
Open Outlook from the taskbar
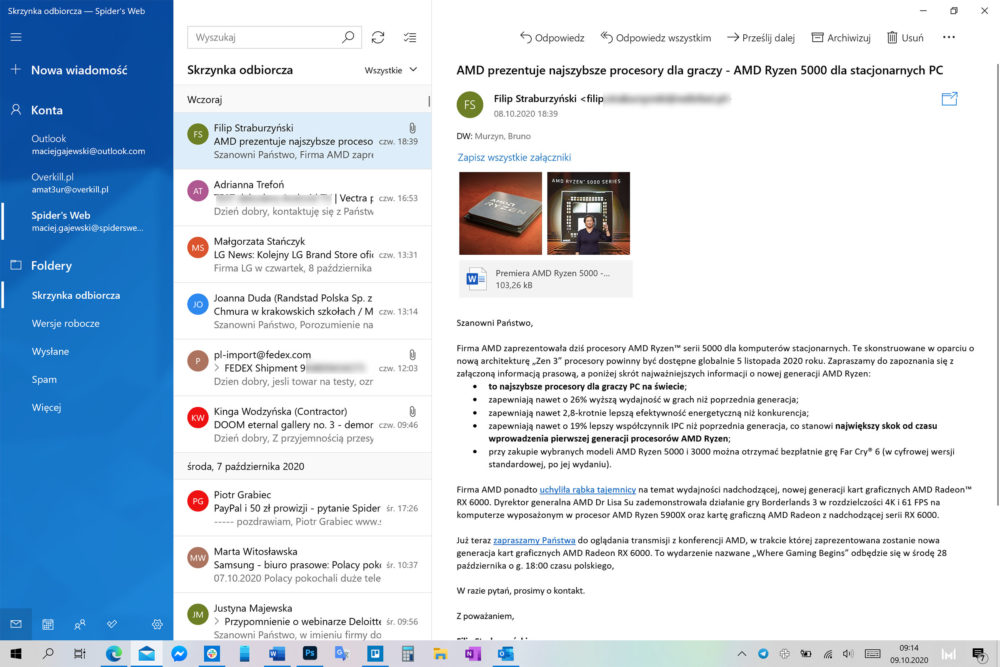coord(506,654)
